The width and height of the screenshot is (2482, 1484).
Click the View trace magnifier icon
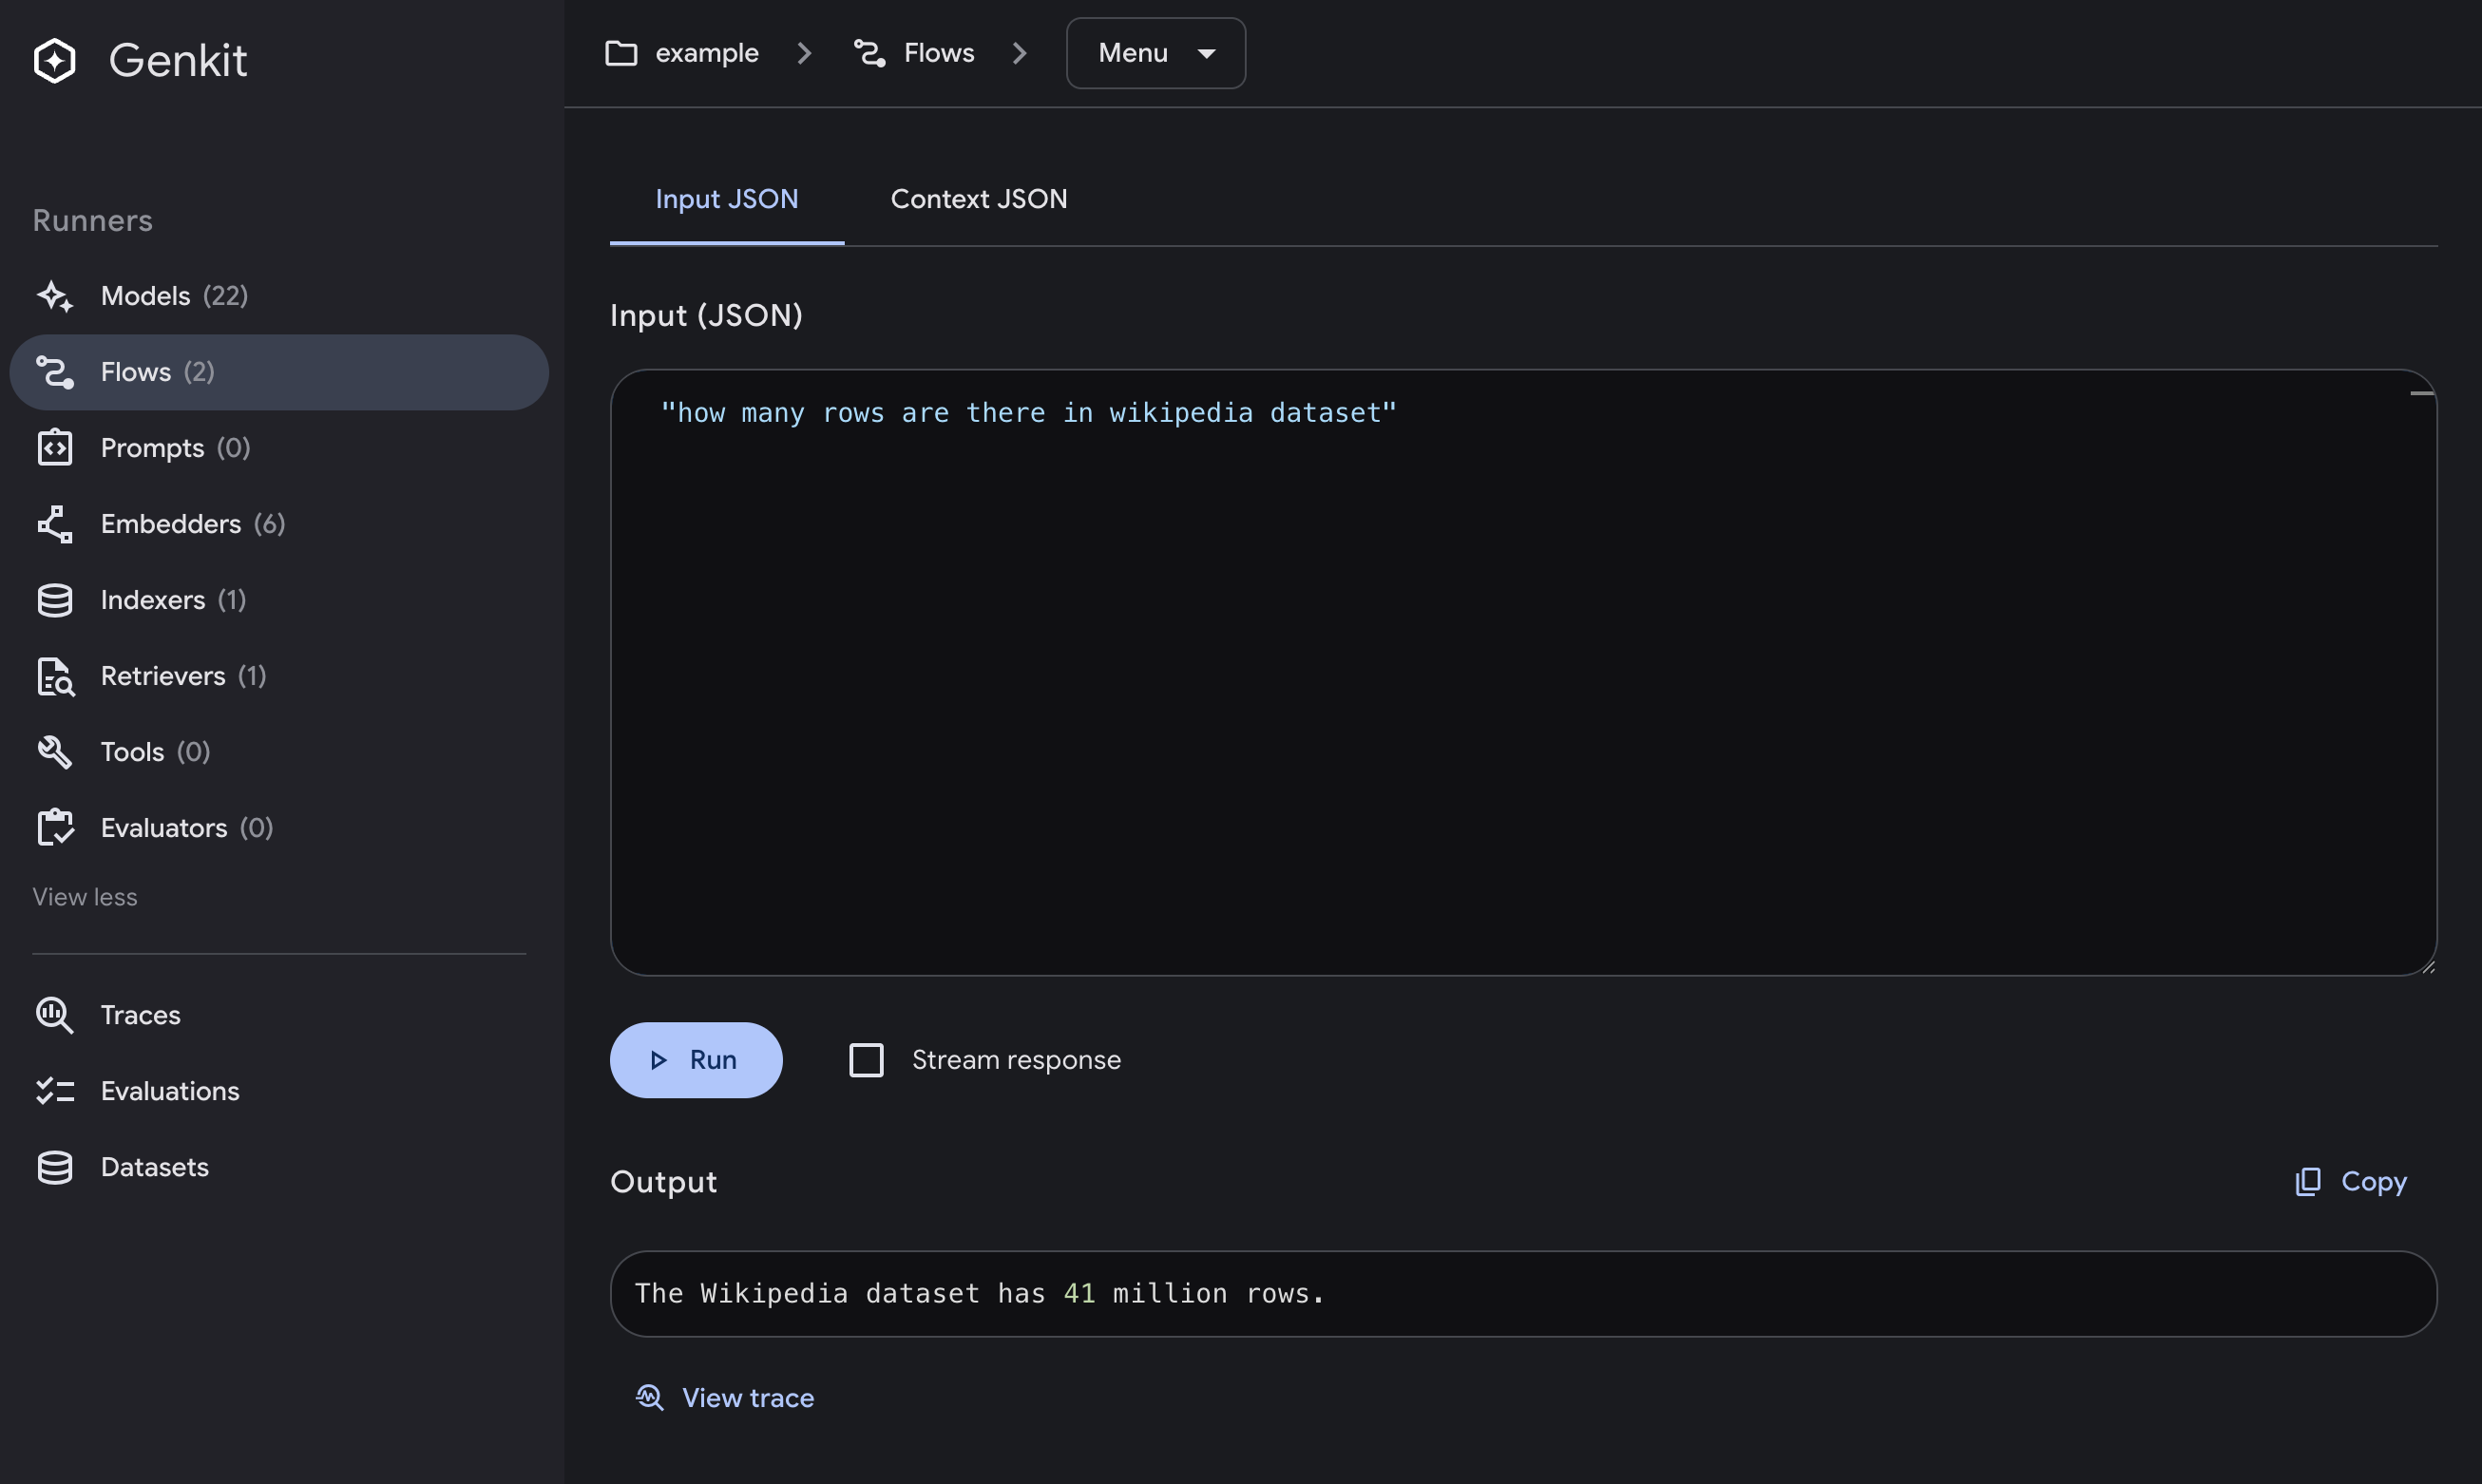click(650, 1397)
